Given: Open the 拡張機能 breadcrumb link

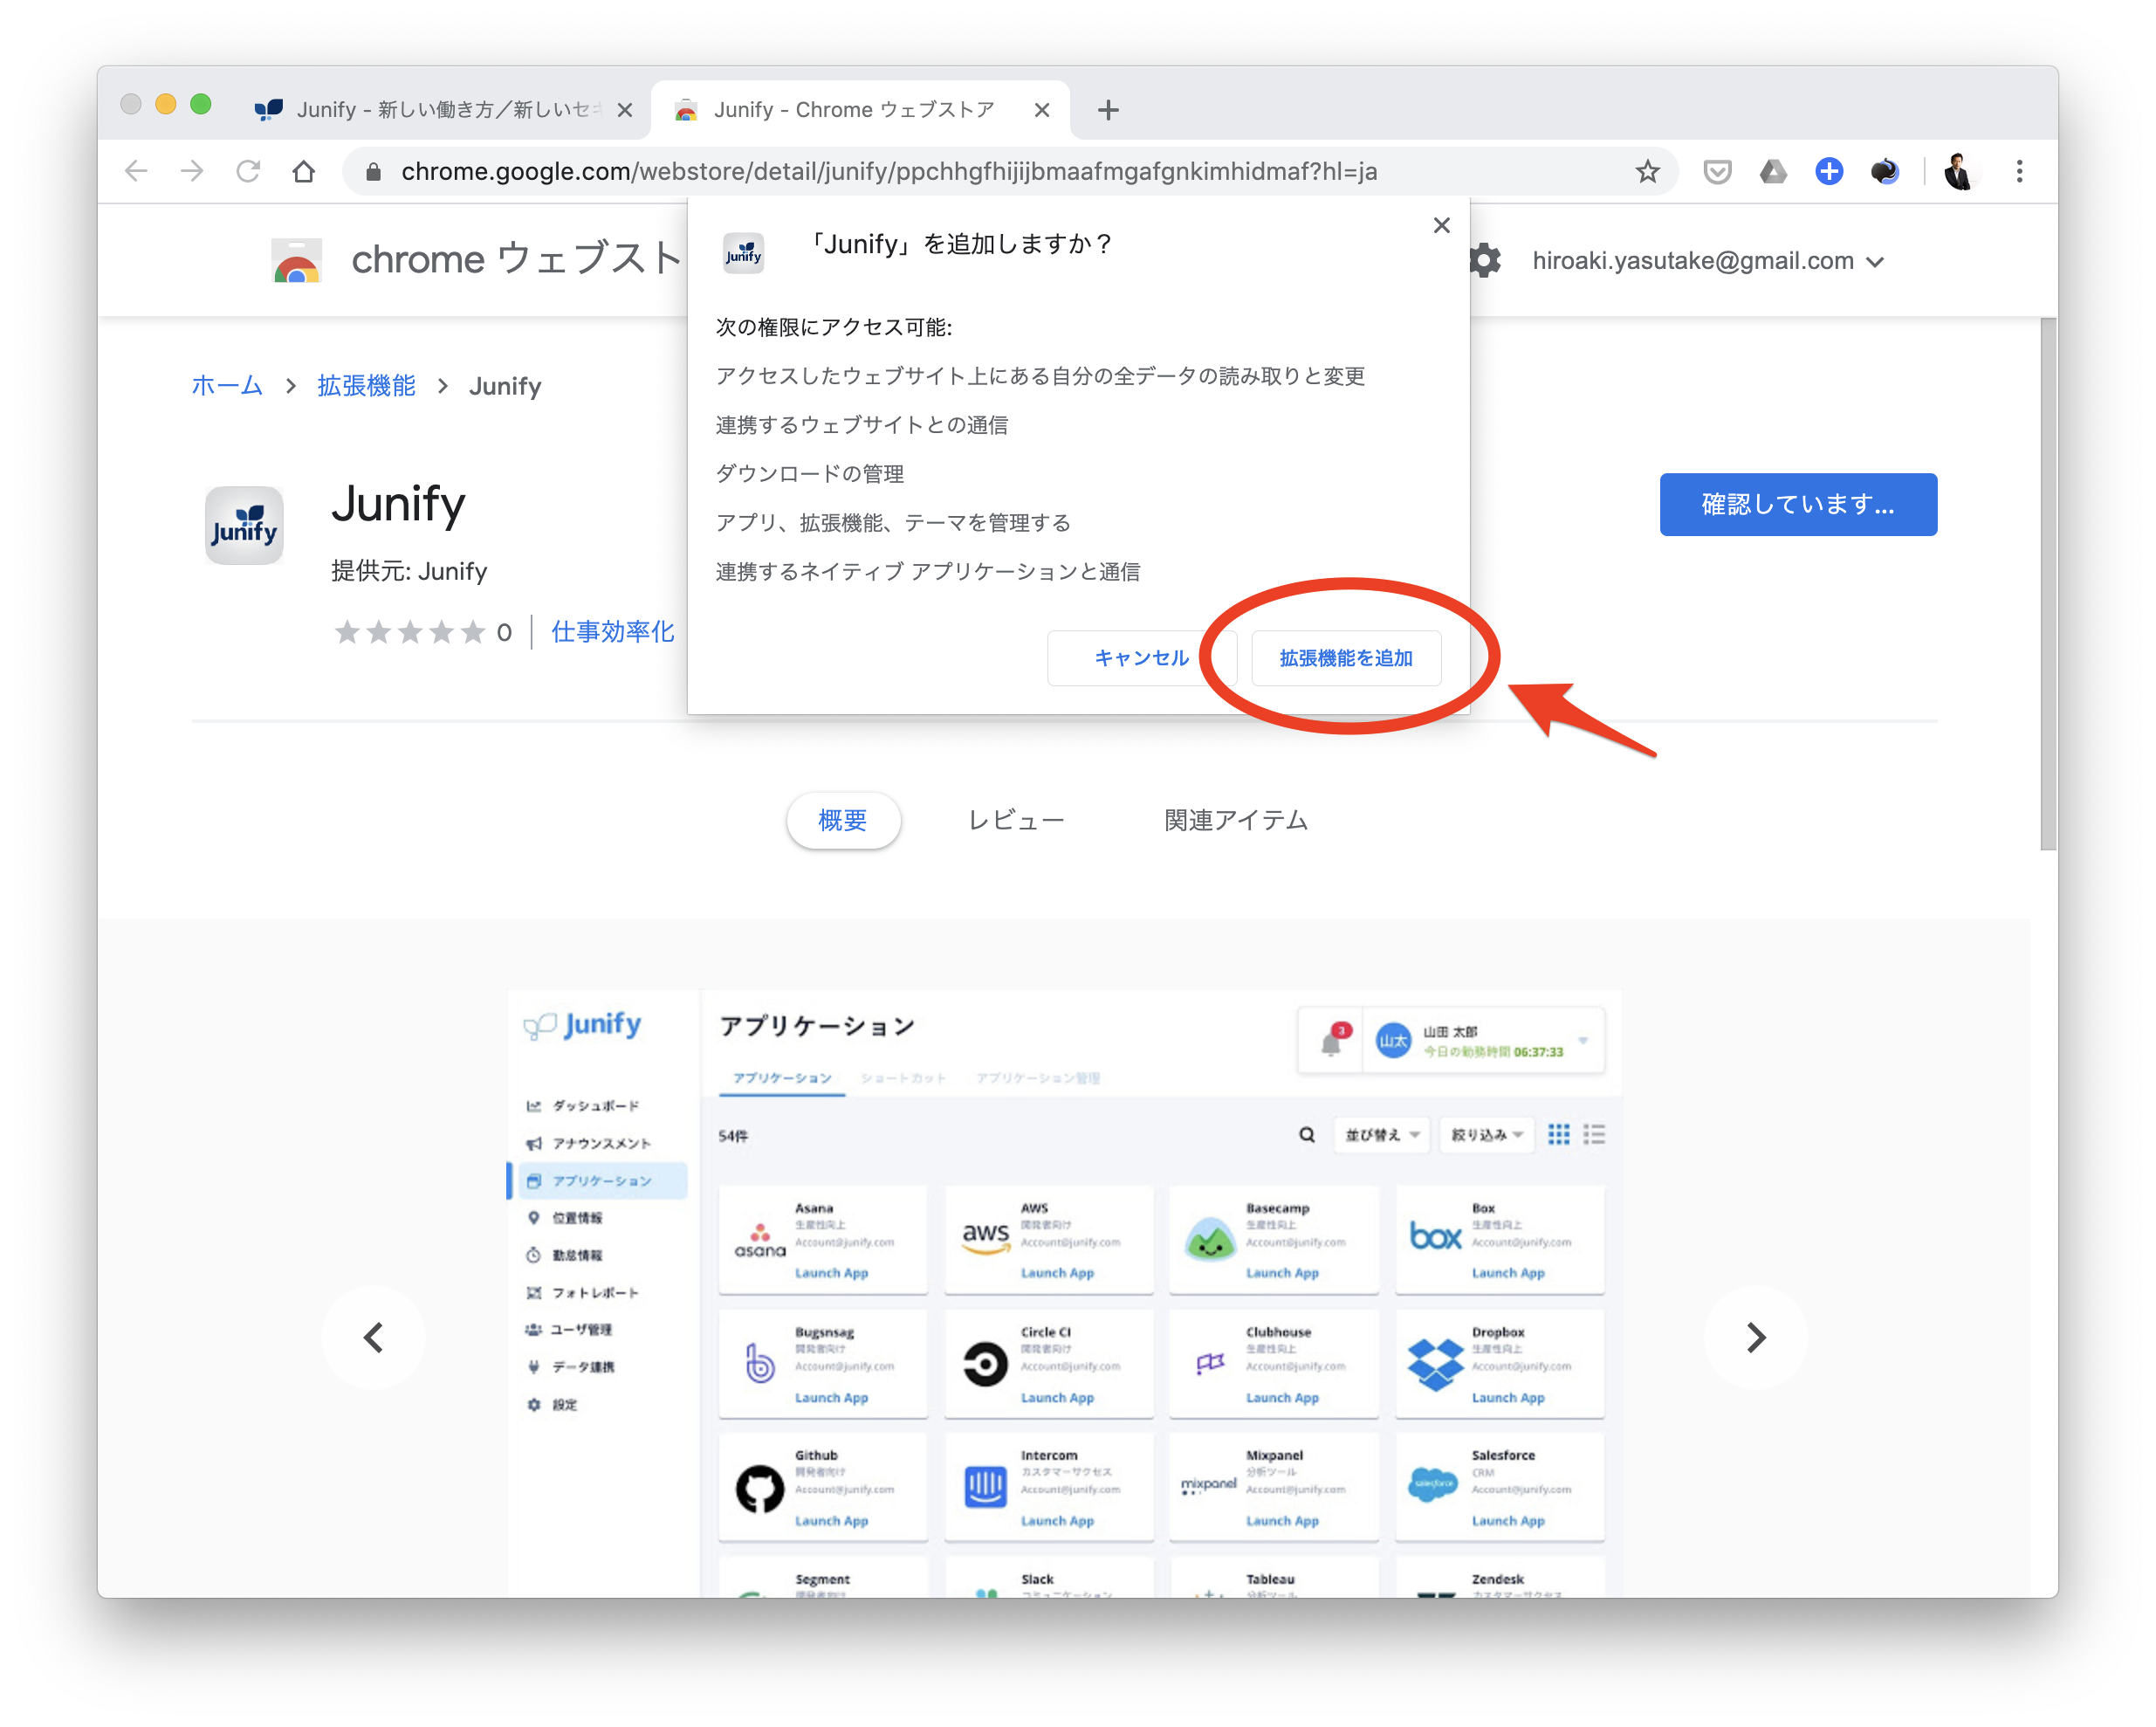Looking at the screenshot, I should 366,386.
